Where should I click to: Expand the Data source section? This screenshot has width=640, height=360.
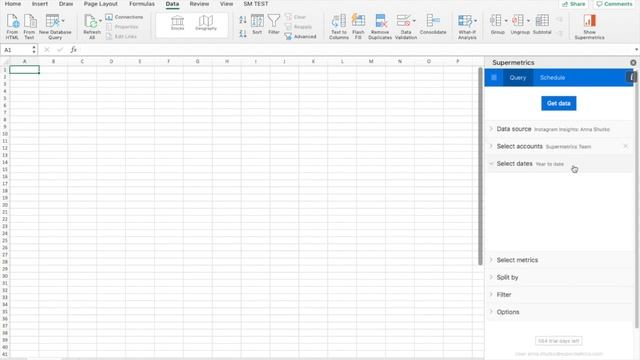point(559,129)
